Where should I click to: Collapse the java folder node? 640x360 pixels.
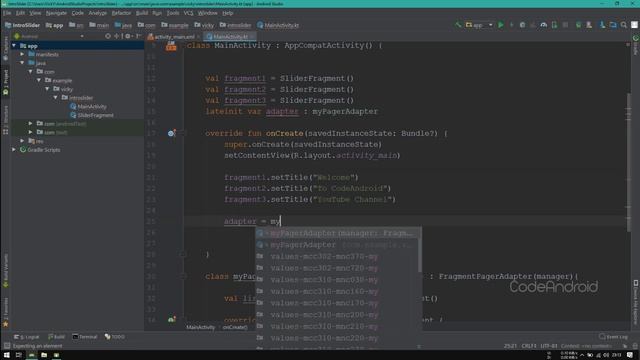(x=22, y=63)
